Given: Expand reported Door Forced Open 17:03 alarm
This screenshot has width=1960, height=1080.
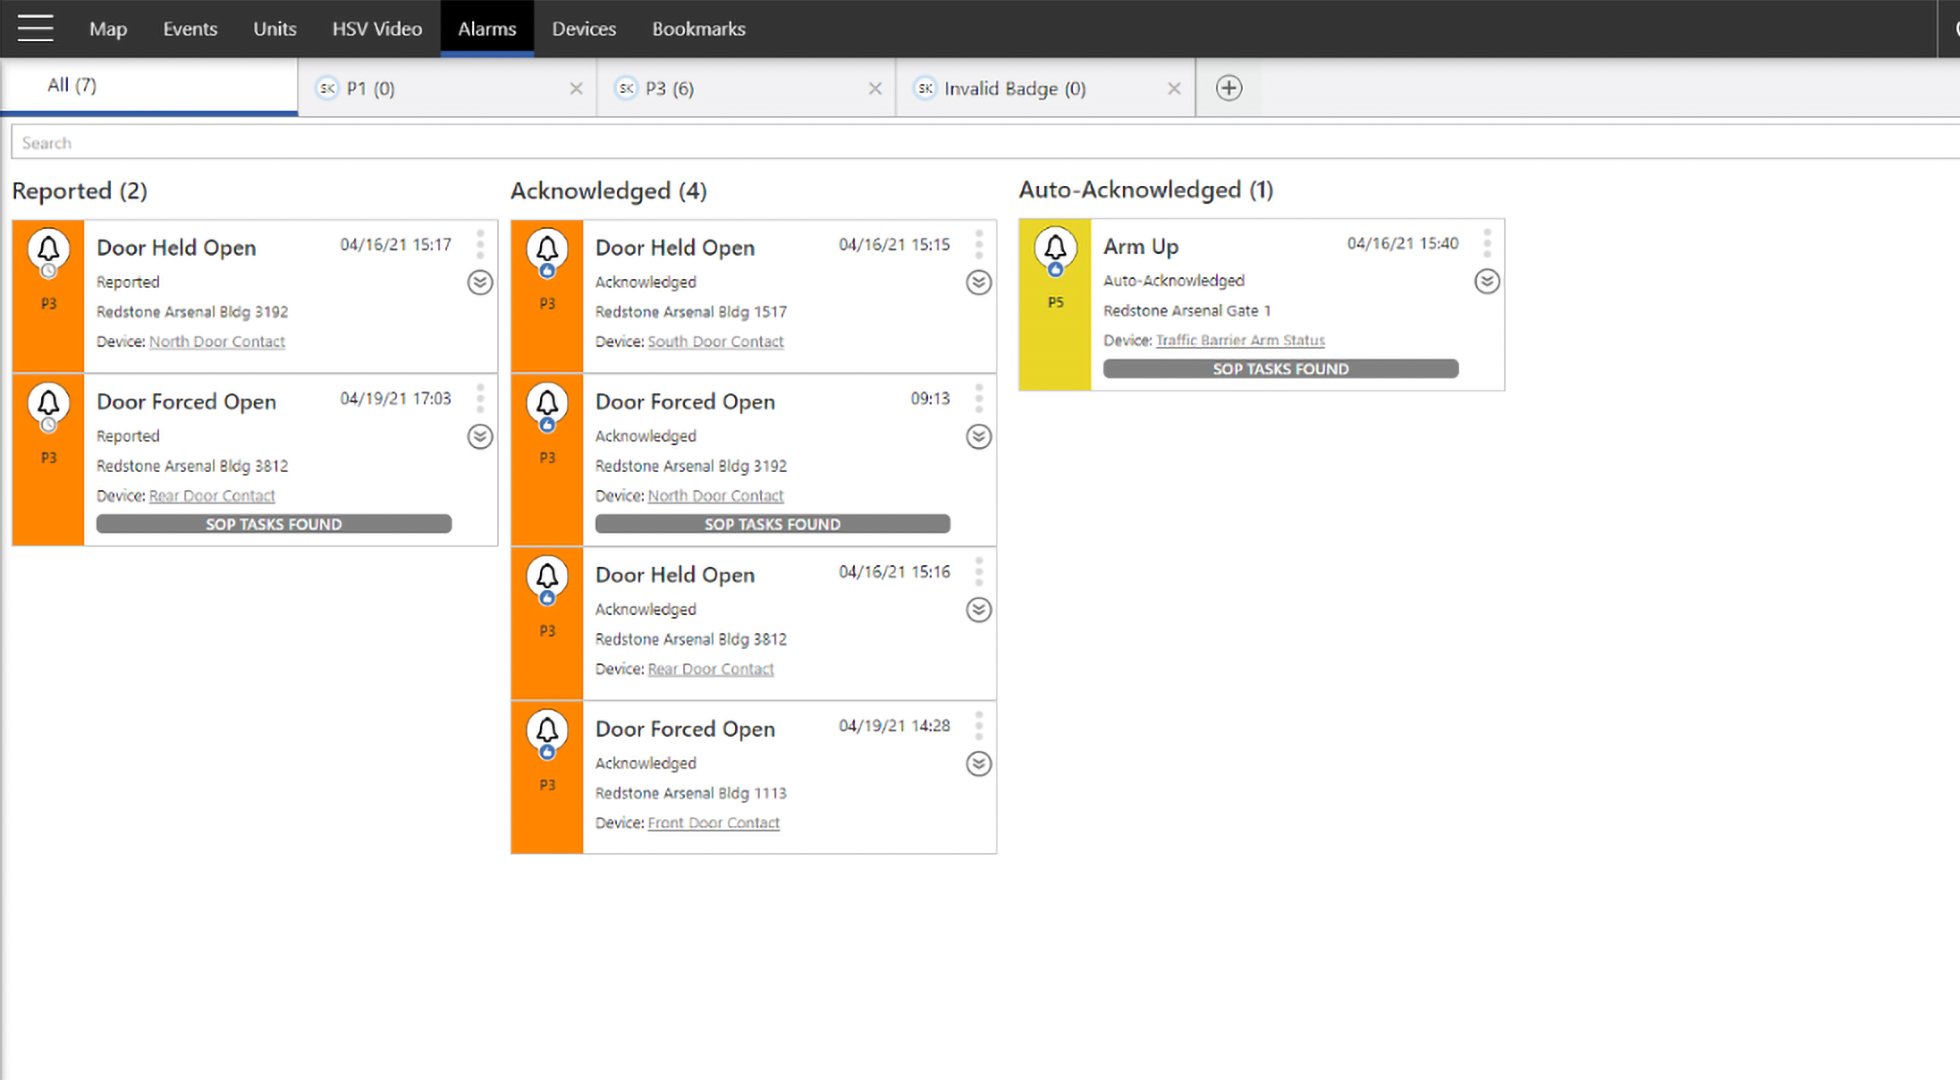Looking at the screenshot, I should coord(480,437).
